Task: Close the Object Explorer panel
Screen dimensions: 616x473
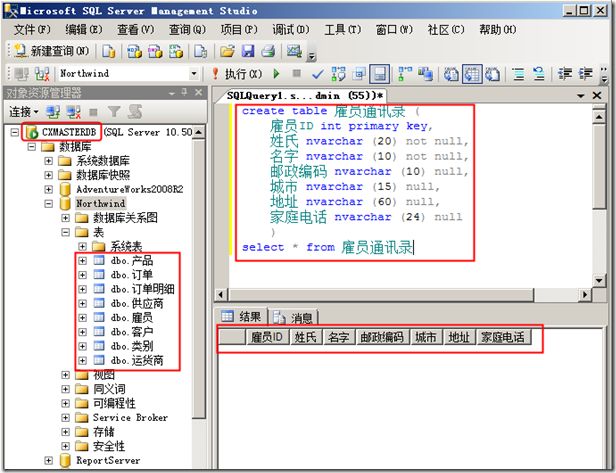Action: tap(198, 92)
